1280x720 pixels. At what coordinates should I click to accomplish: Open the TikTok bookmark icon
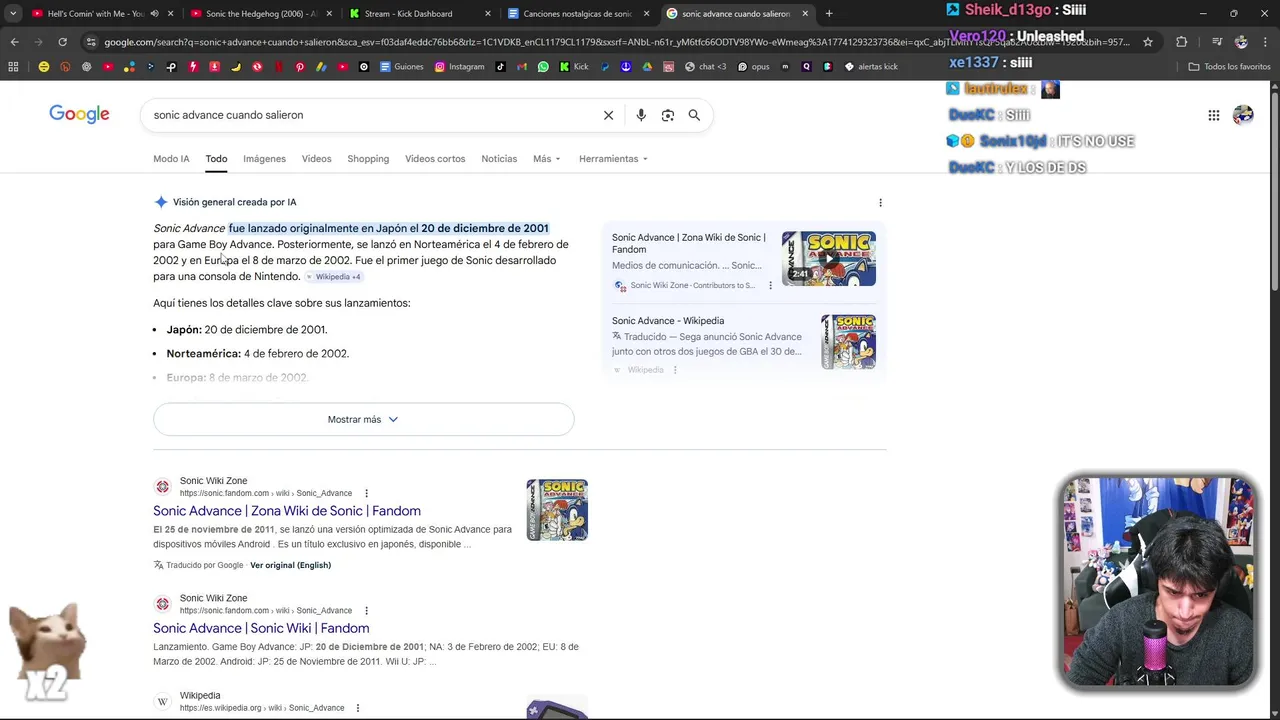click(x=500, y=67)
